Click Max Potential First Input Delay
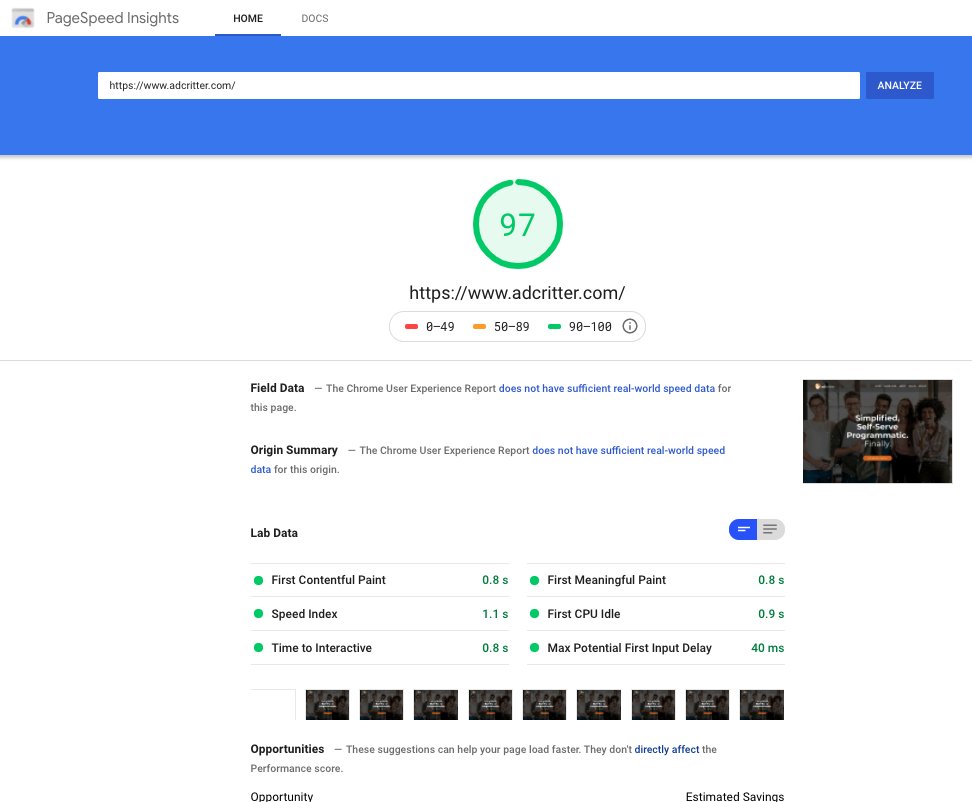The width and height of the screenshot is (972, 802). (656, 648)
